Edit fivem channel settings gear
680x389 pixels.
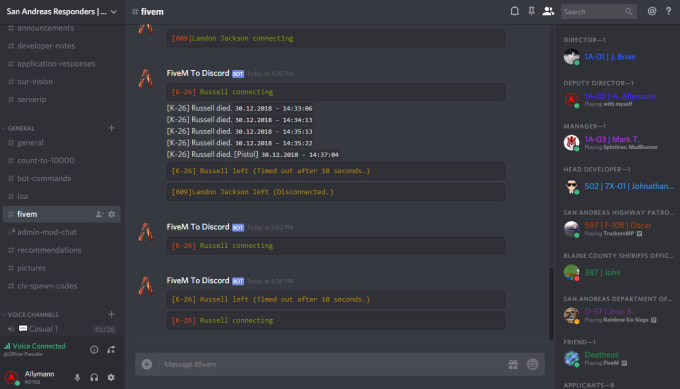pyautogui.click(x=111, y=214)
